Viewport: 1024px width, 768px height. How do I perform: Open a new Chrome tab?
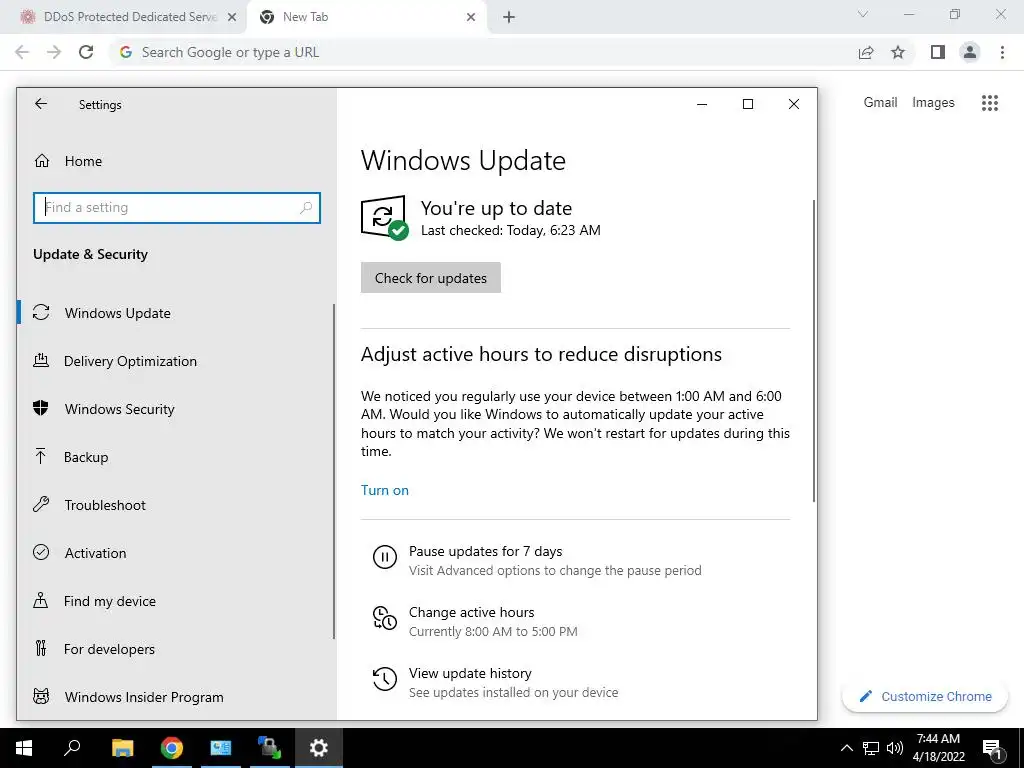509,18
